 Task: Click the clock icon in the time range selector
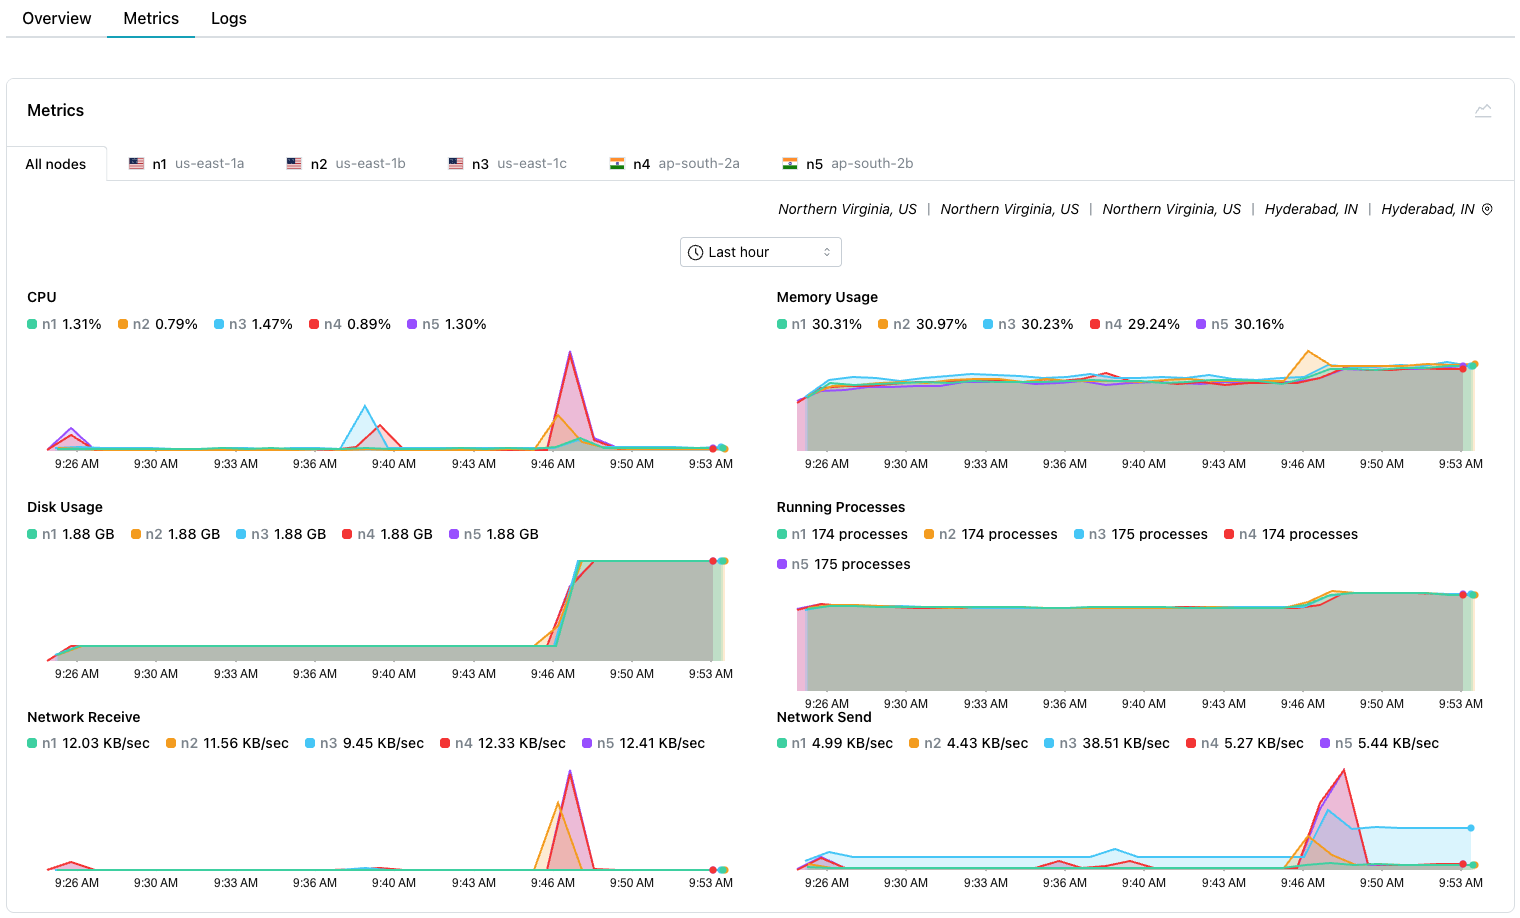(695, 251)
